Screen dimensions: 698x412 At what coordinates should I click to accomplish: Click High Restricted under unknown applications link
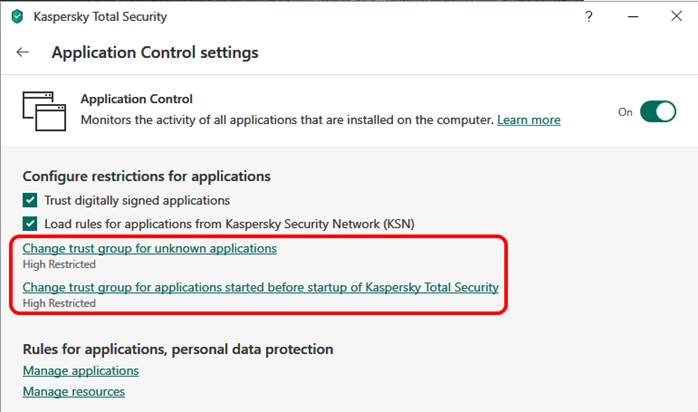59,264
